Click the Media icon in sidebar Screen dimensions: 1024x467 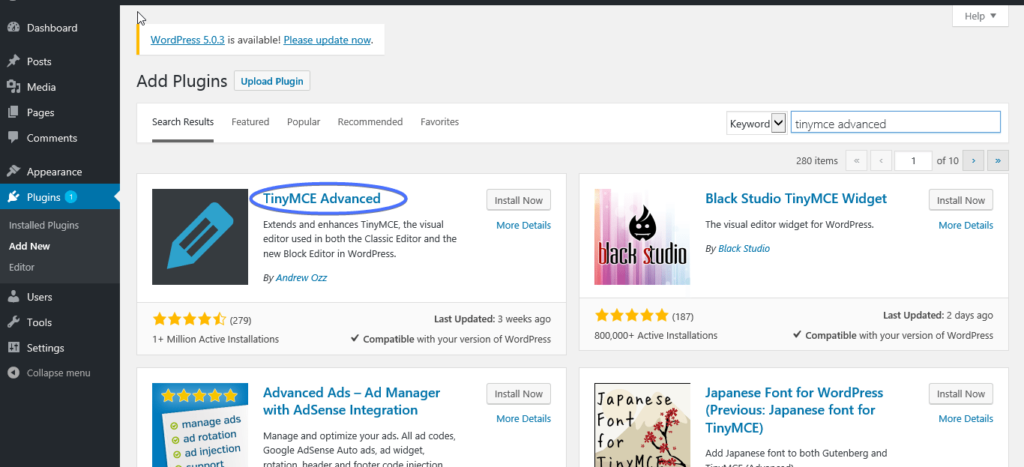(x=13, y=87)
